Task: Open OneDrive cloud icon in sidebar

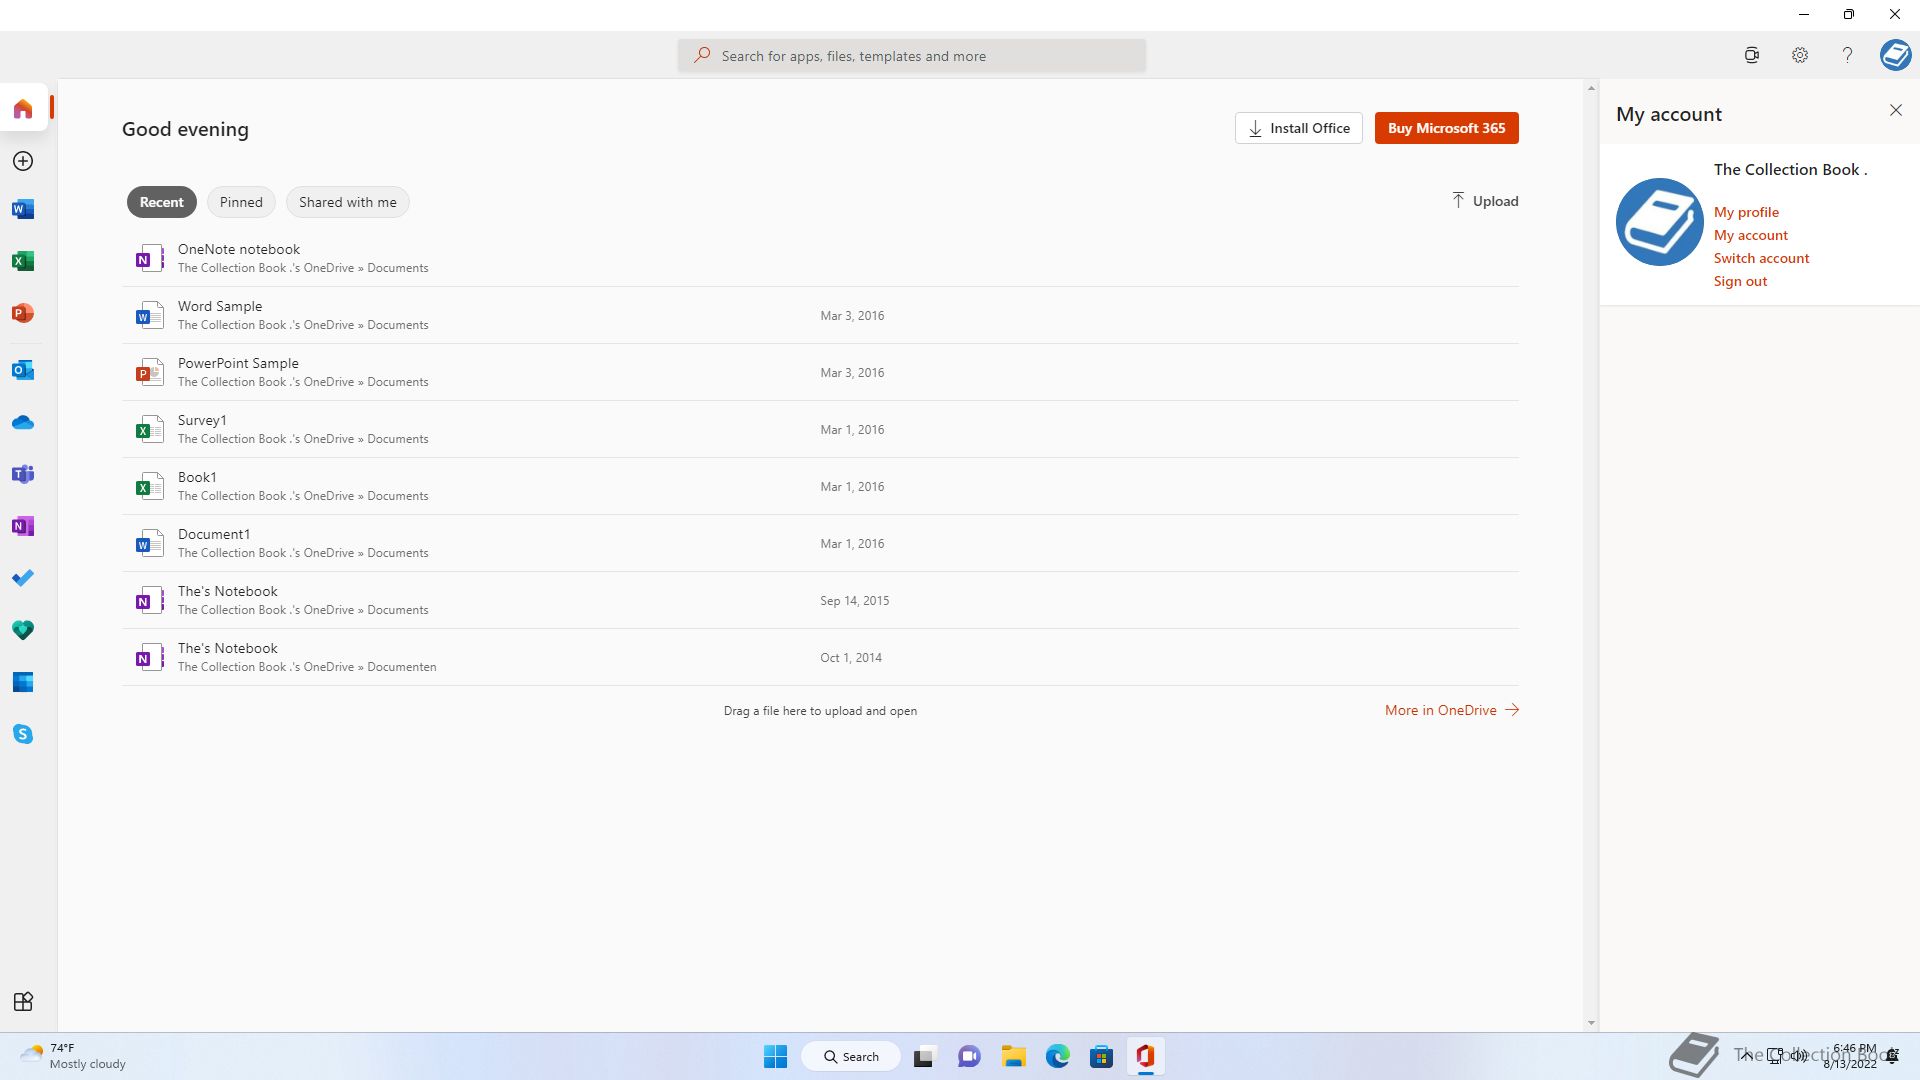Action: (x=23, y=423)
